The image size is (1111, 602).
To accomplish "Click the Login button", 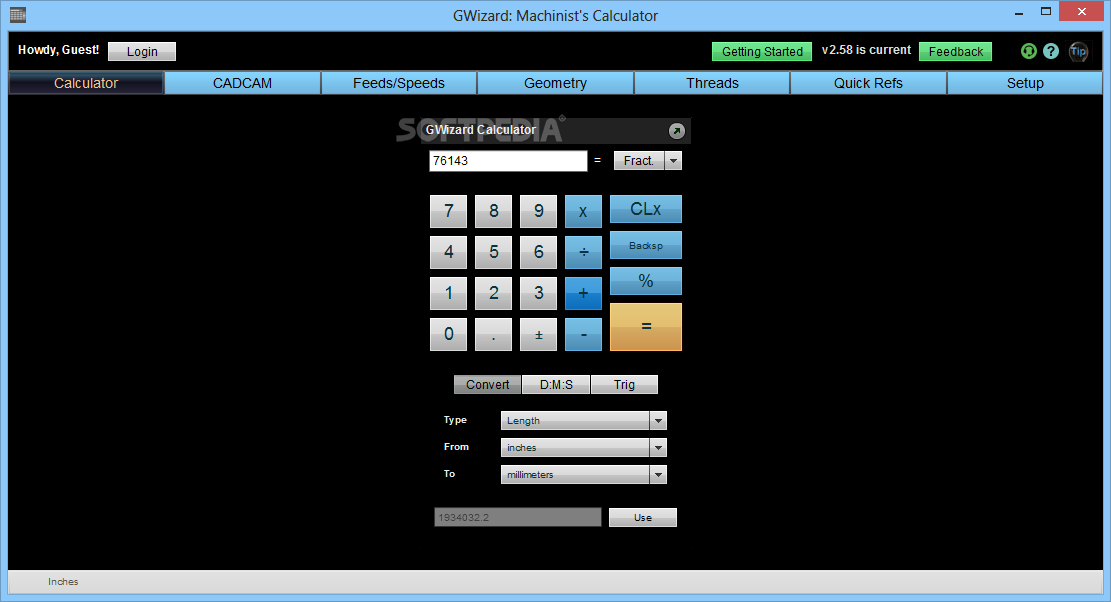I will (142, 52).
